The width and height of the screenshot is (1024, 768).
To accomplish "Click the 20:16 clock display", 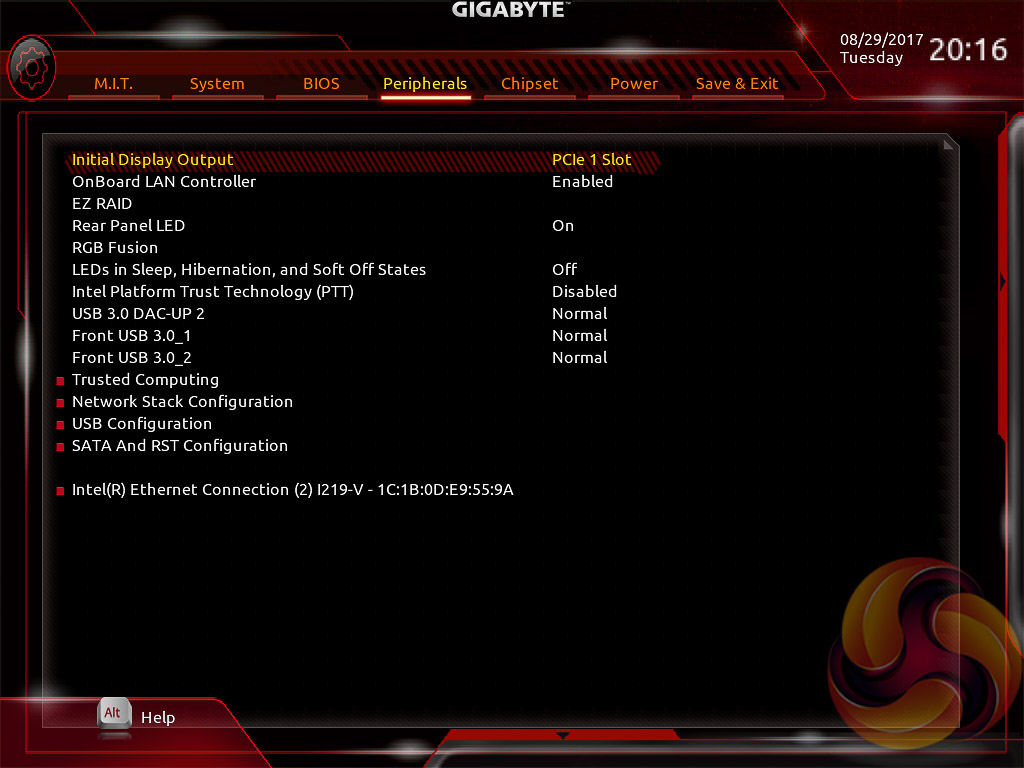I will tap(968, 50).
